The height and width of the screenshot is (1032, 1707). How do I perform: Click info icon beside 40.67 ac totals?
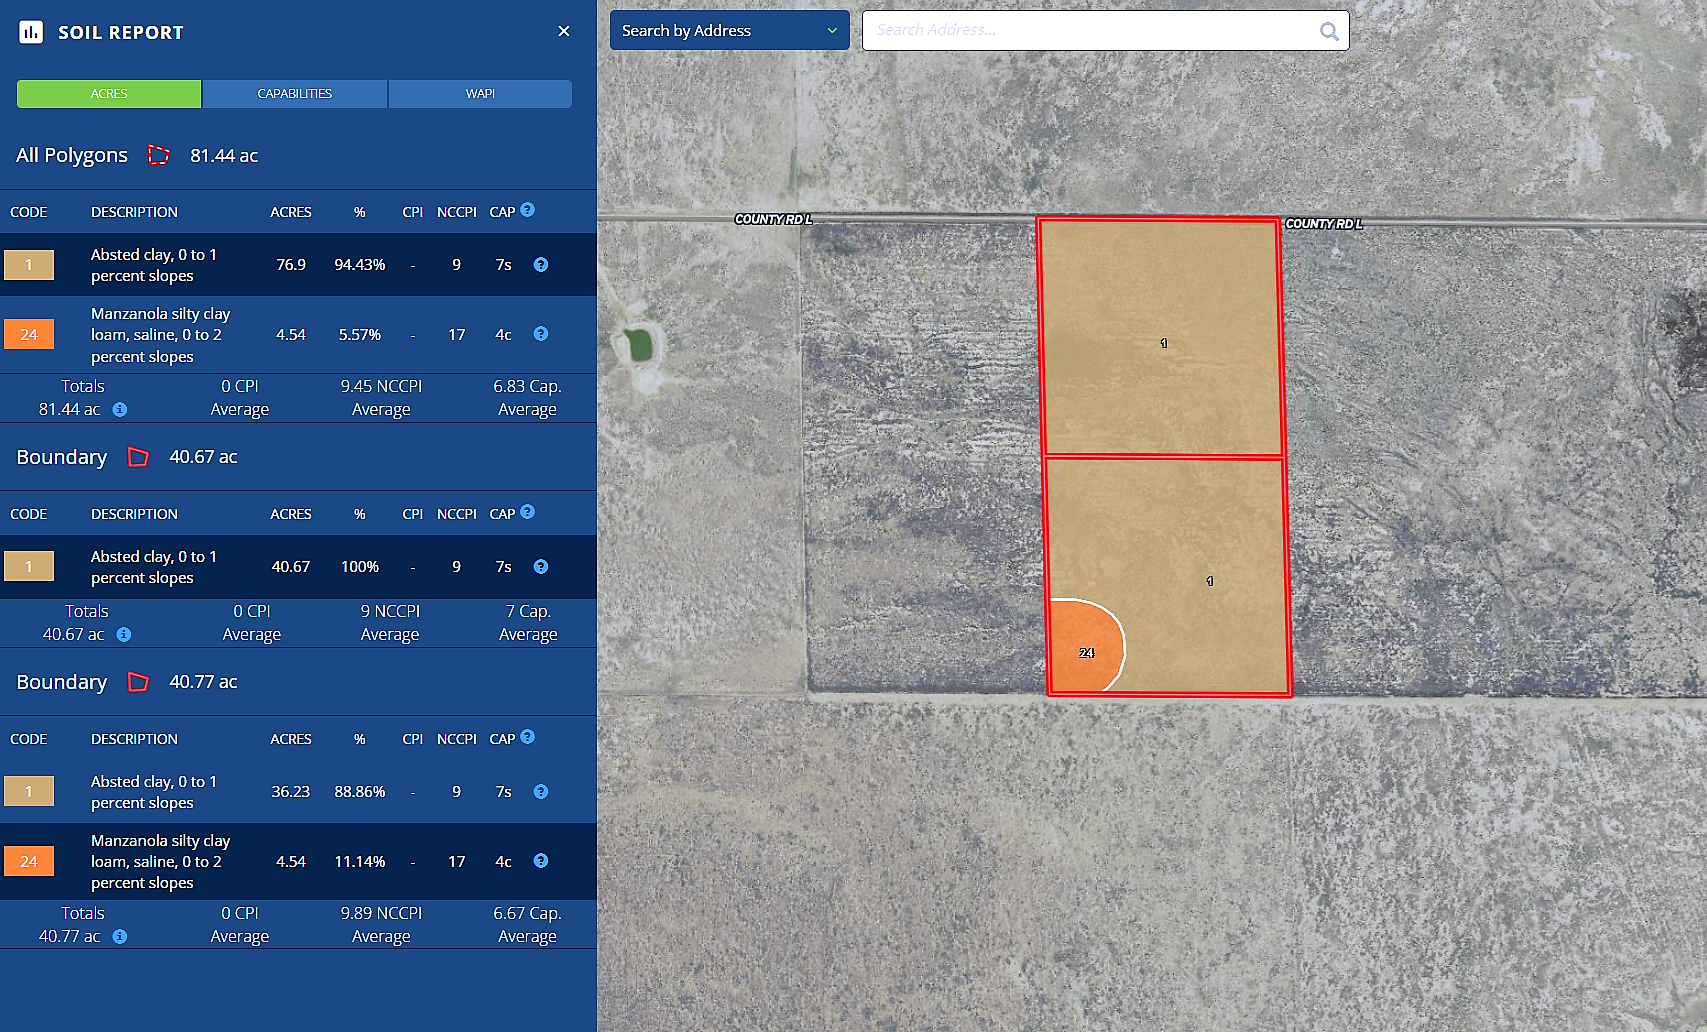coord(124,635)
